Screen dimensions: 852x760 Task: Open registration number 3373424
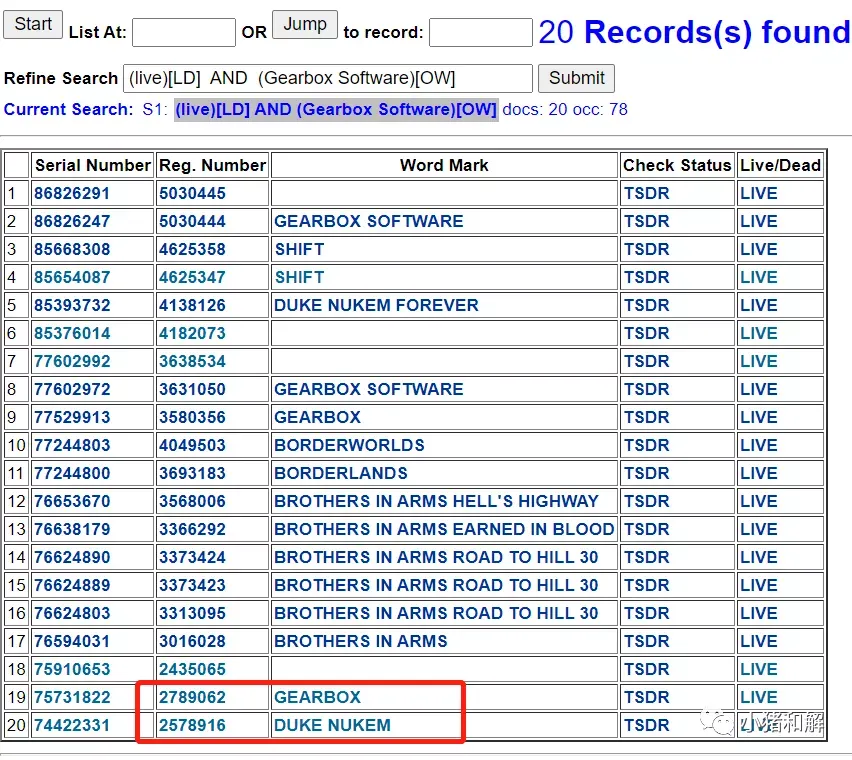(x=192, y=557)
